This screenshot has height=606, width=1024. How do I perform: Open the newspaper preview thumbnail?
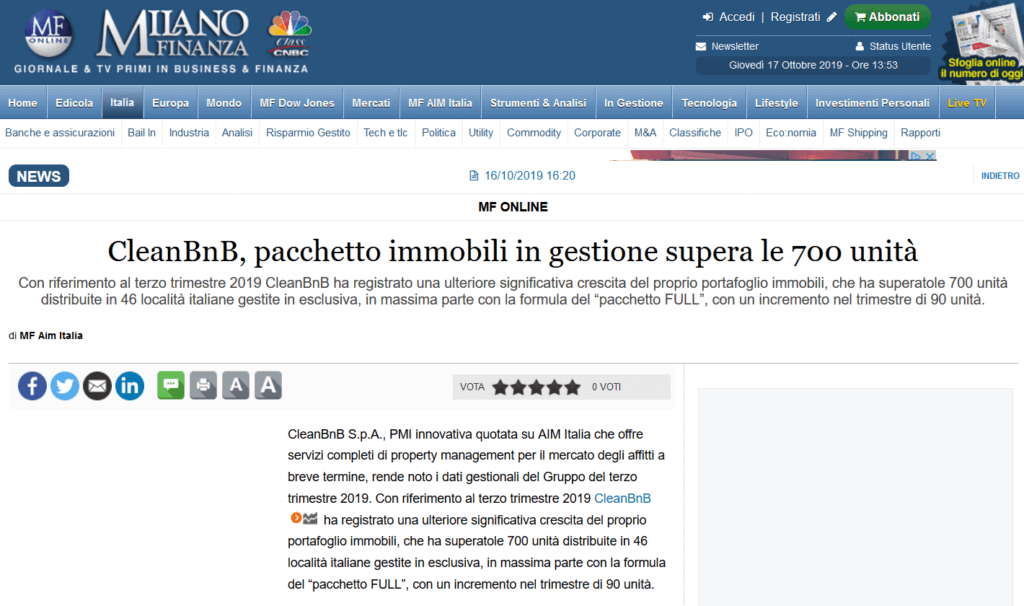pyautogui.click(x=982, y=42)
